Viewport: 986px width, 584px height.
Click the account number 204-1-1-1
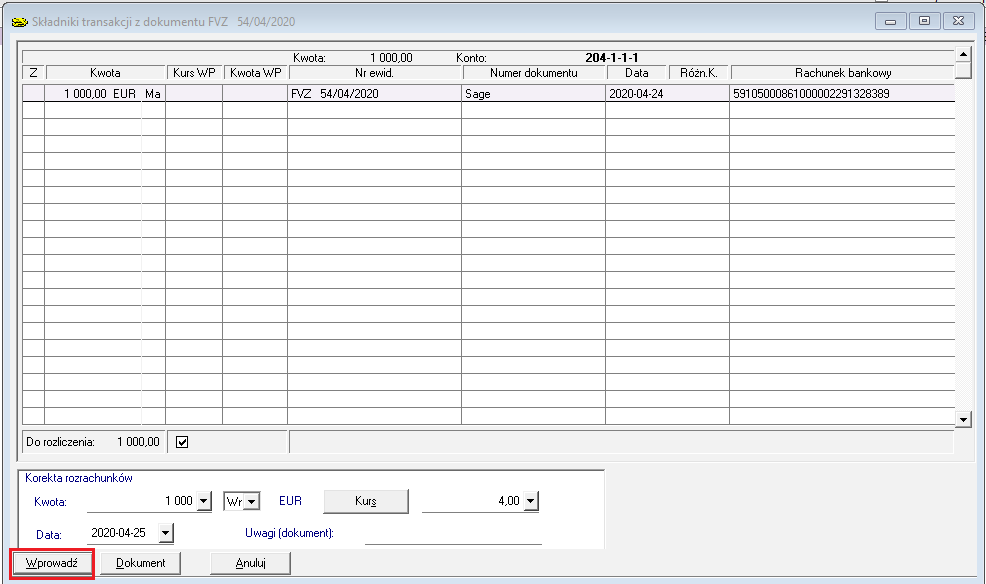point(611,58)
